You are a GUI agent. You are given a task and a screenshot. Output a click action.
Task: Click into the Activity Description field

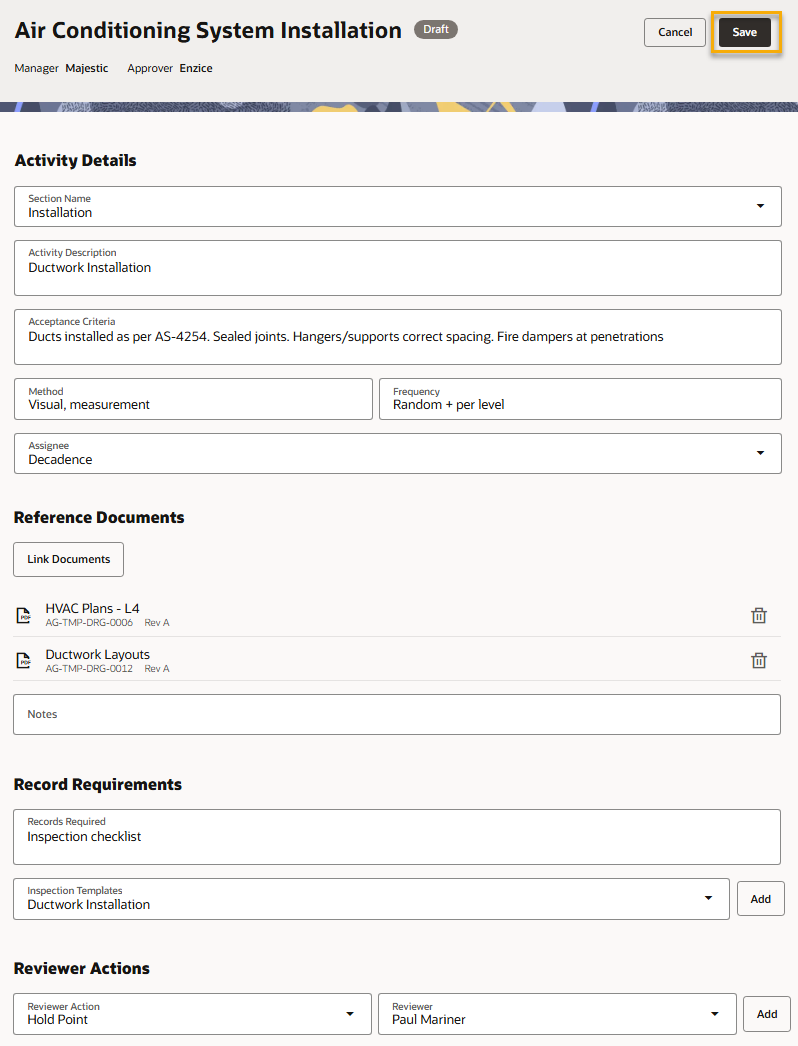click(397, 268)
